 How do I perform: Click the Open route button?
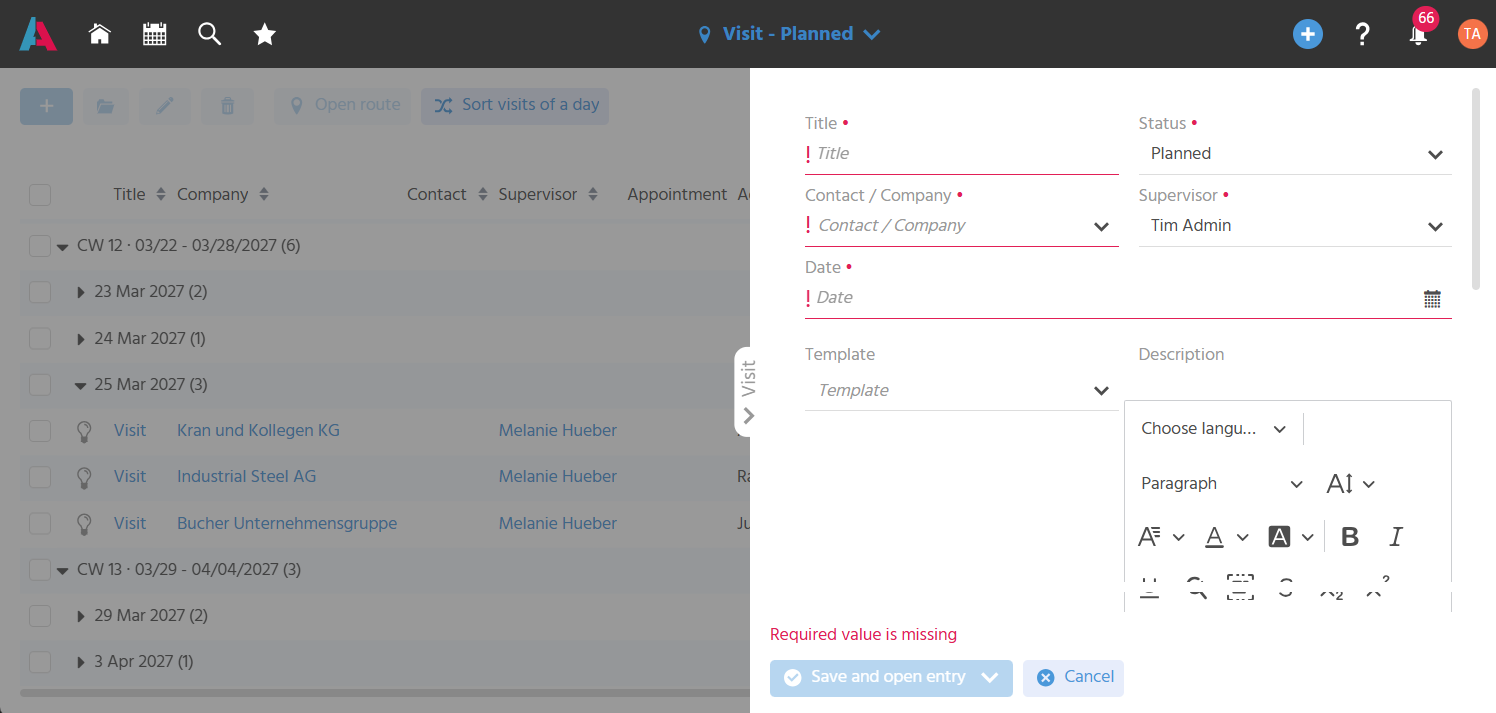point(343,105)
